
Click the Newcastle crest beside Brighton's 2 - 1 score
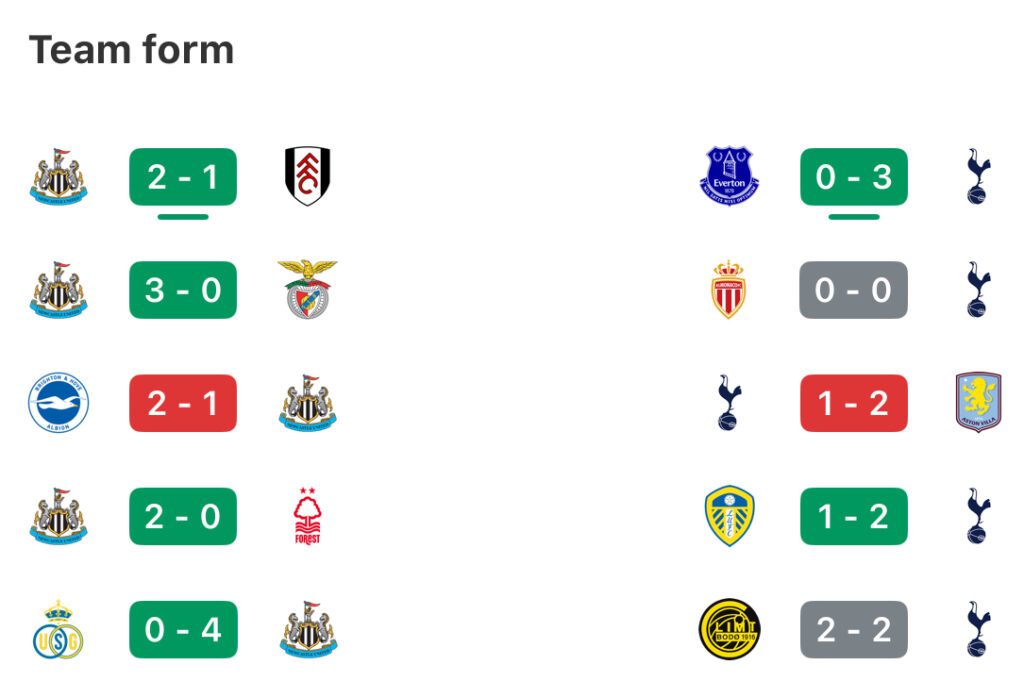point(307,403)
